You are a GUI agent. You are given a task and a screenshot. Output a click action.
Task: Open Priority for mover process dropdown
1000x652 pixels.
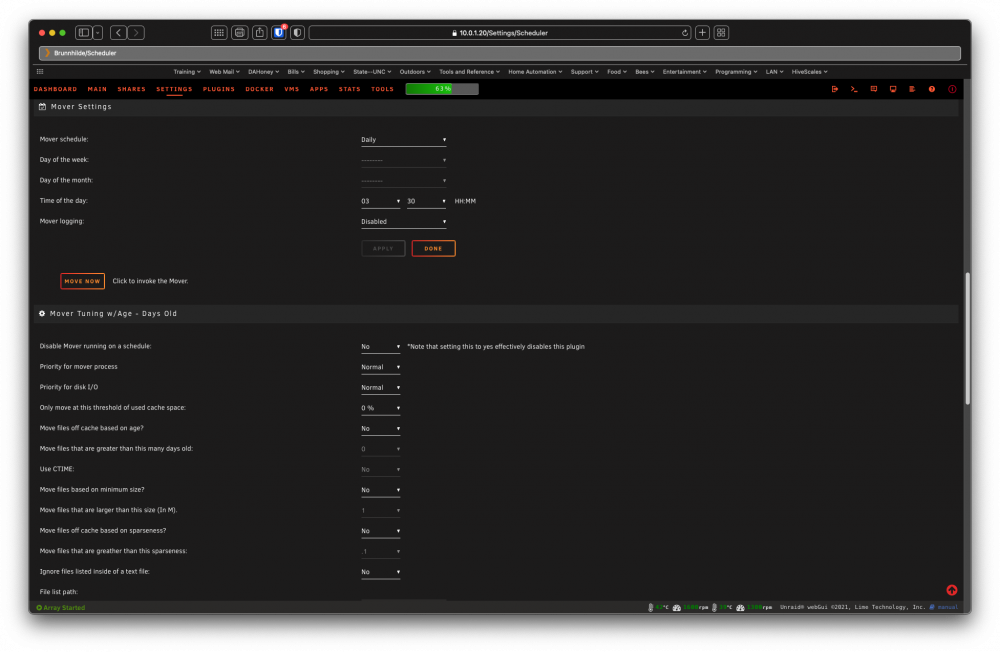coord(381,367)
